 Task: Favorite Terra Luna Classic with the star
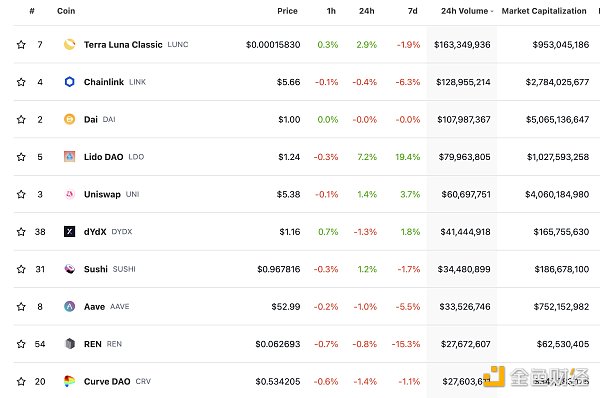point(21,45)
